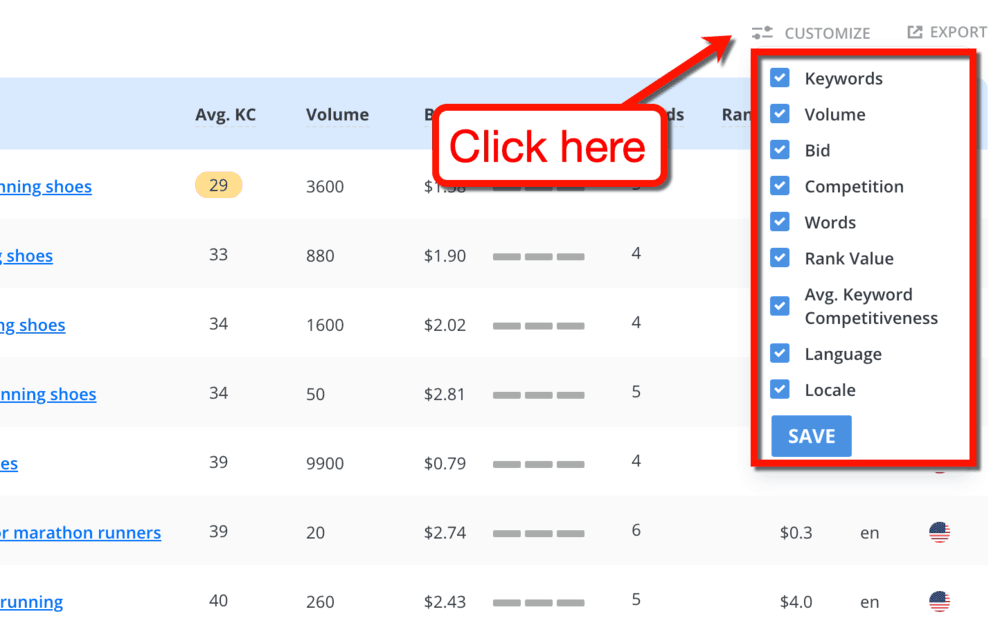This screenshot has width=1000, height=623.
Task: Sort by Volume column header
Action: tap(337, 115)
